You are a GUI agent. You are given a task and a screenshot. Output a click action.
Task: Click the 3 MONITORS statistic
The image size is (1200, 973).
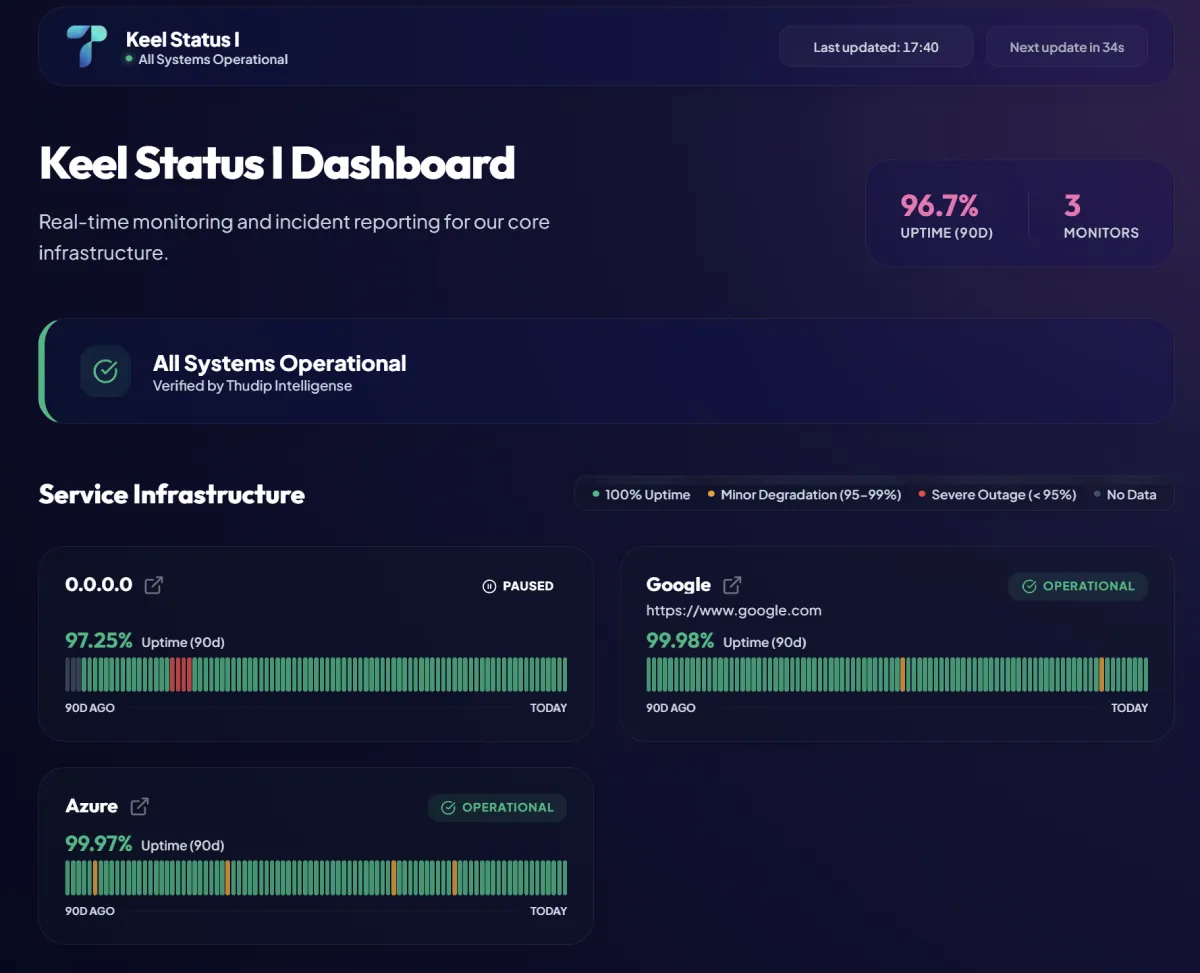[x=1101, y=216]
